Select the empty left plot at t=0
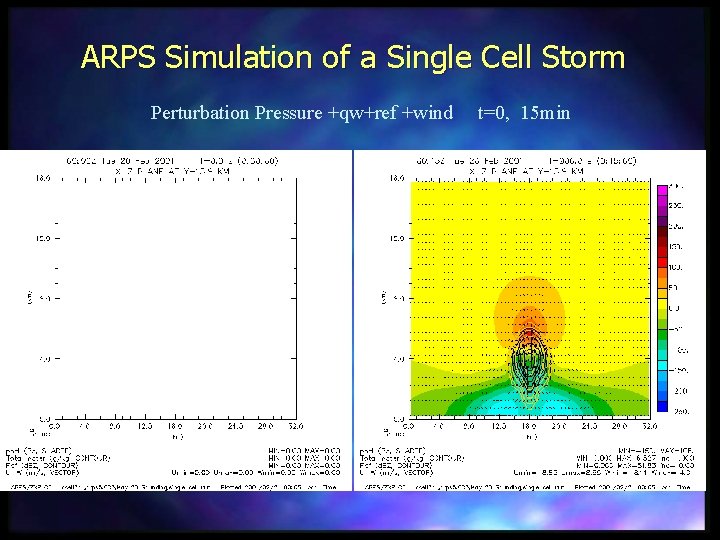This screenshot has height=540, width=720. [176, 298]
